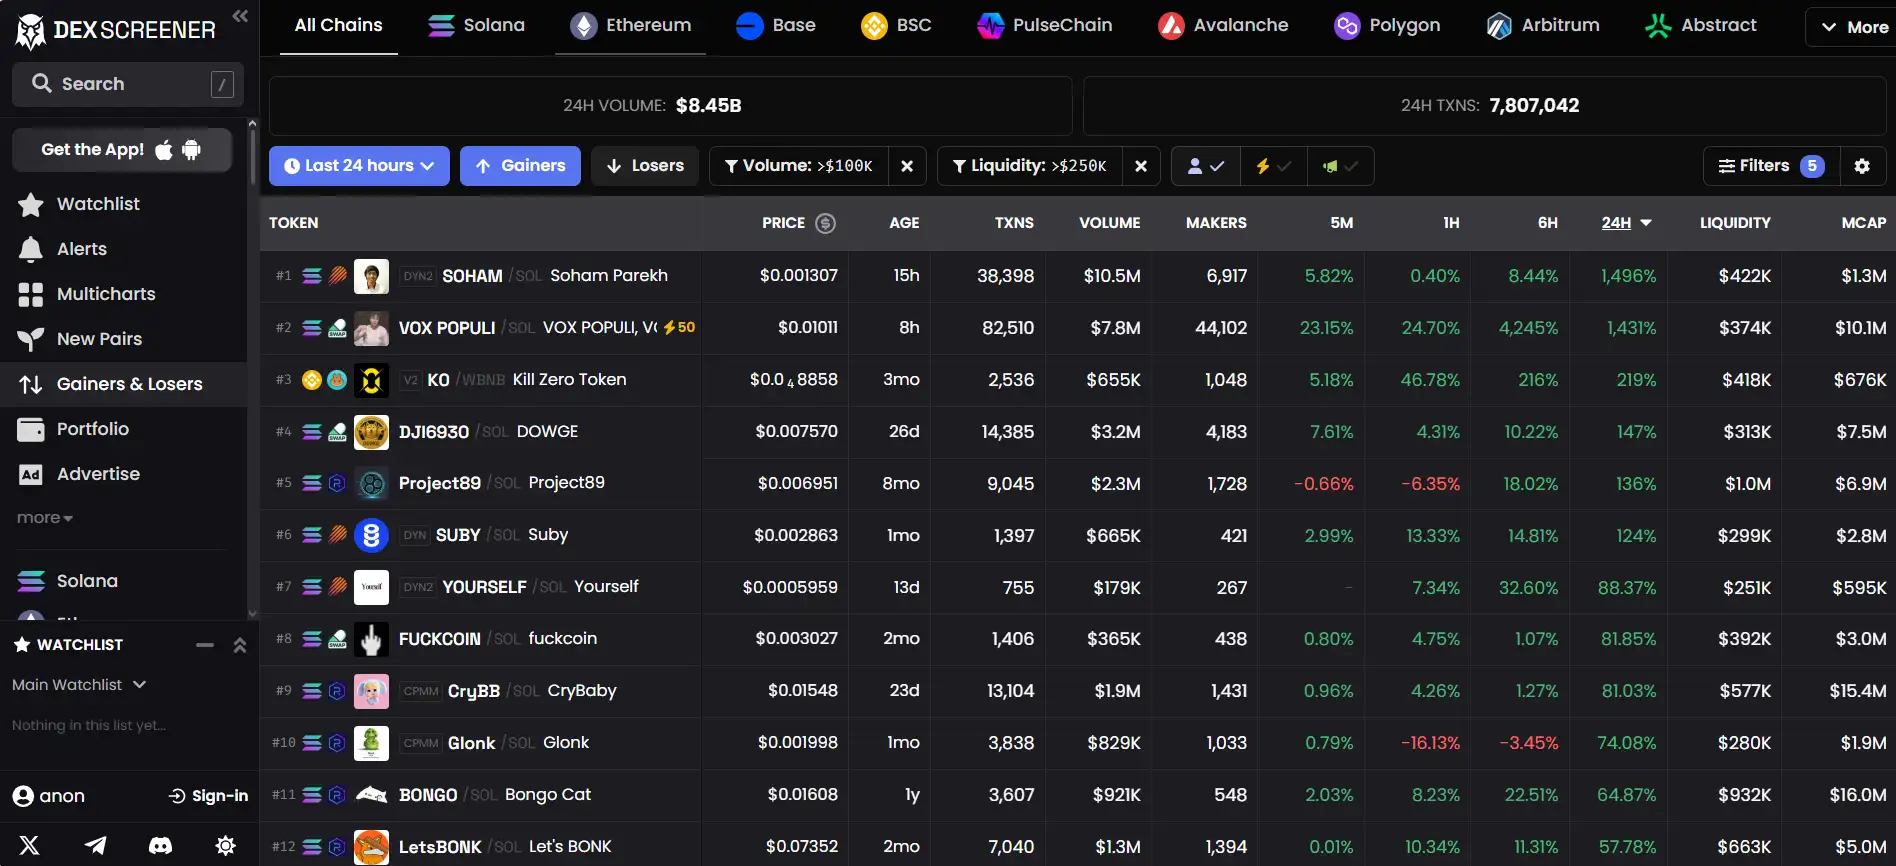Click the theme settings sun icon
This screenshot has width=1896, height=866.
pos(226,845)
